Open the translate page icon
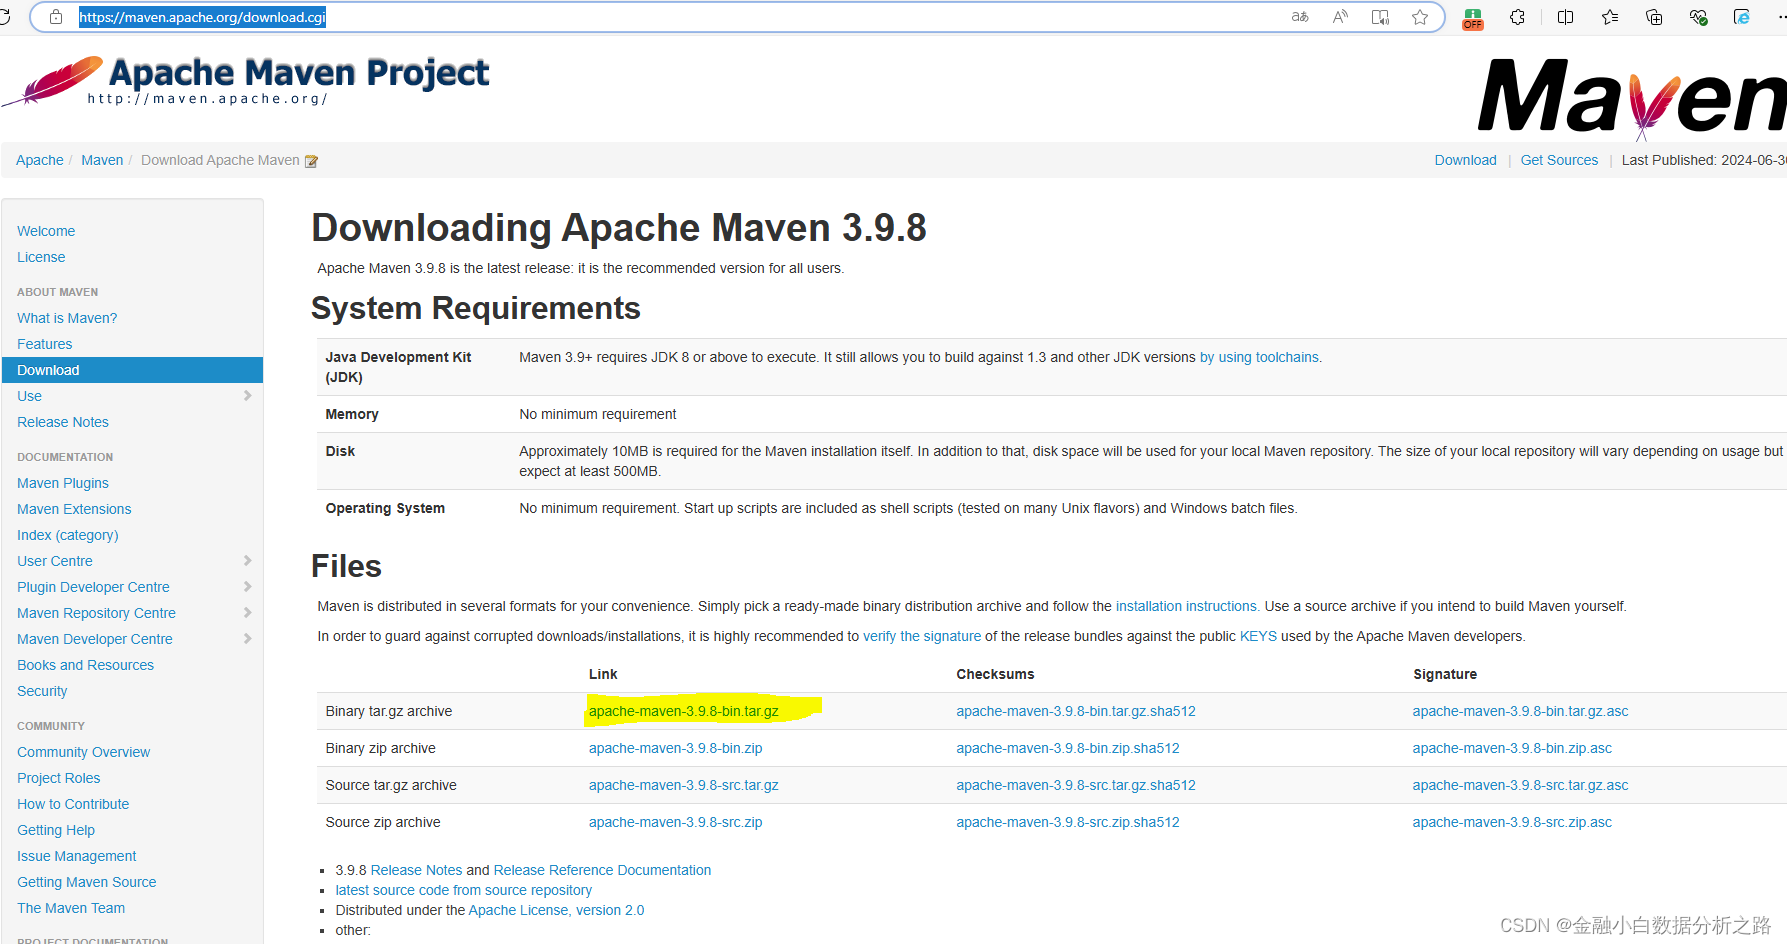This screenshot has height=944, width=1787. [1300, 17]
